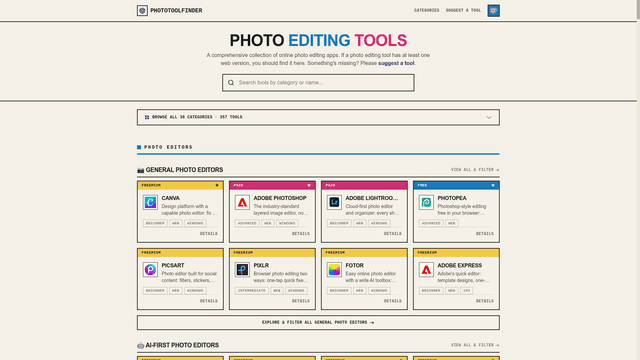
Task: Click the grid icon beside Browse All Categories
Action: pos(147,117)
